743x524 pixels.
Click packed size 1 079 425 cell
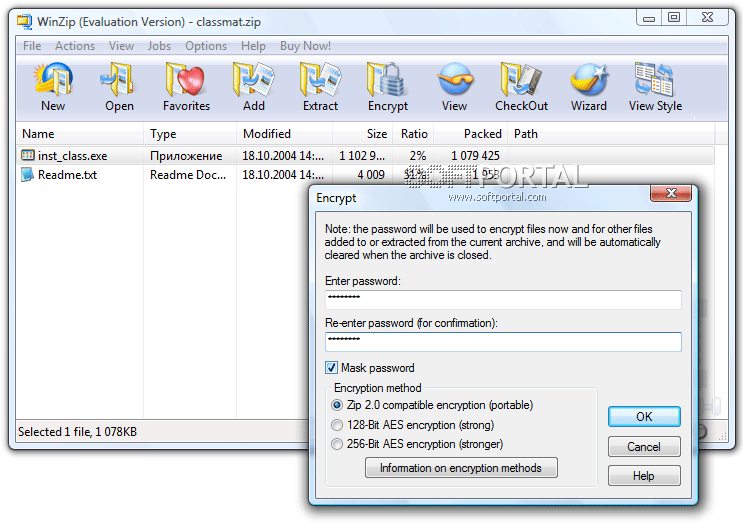click(475, 156)
